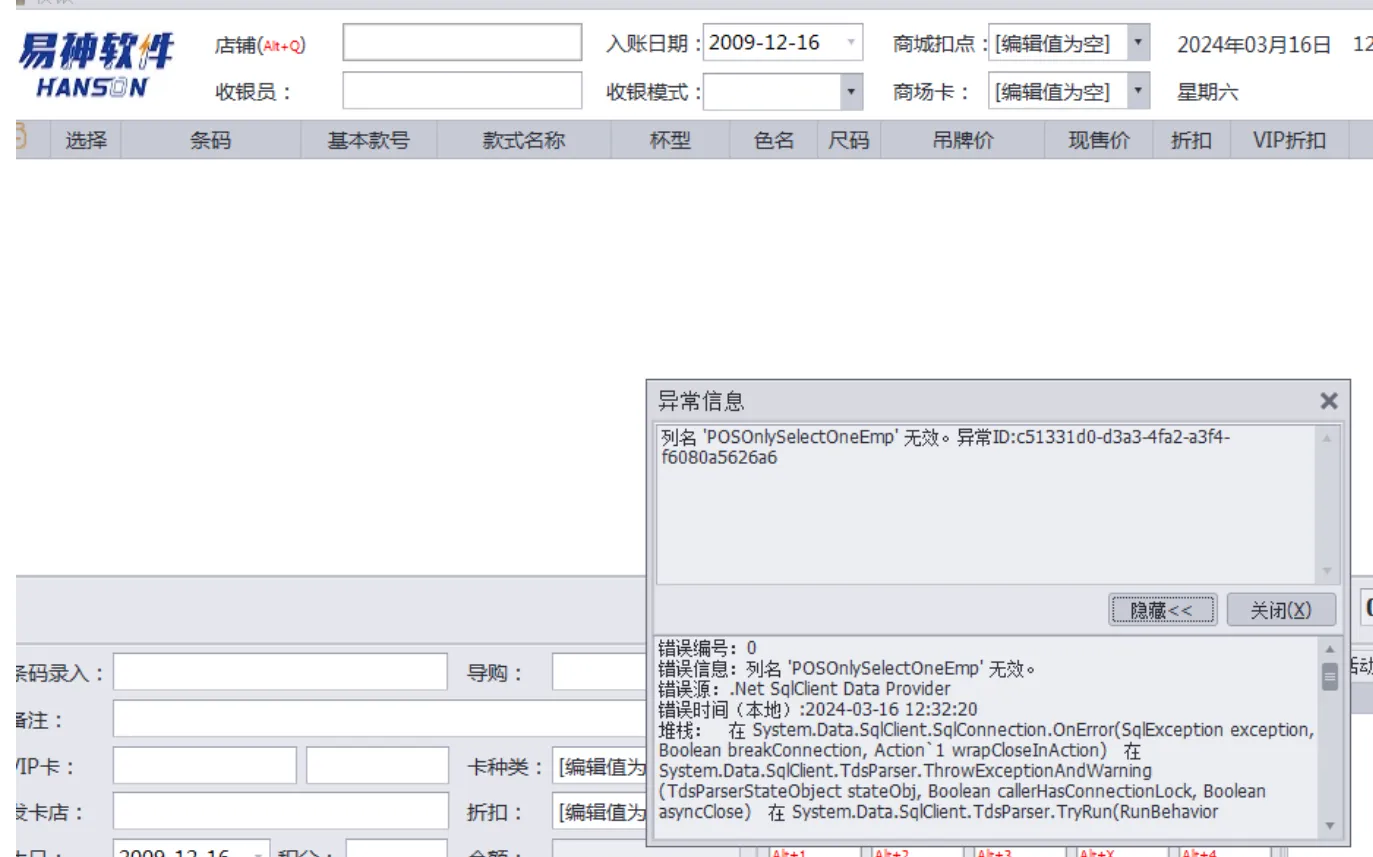Click the 发卡店 input field

point(280,812)
